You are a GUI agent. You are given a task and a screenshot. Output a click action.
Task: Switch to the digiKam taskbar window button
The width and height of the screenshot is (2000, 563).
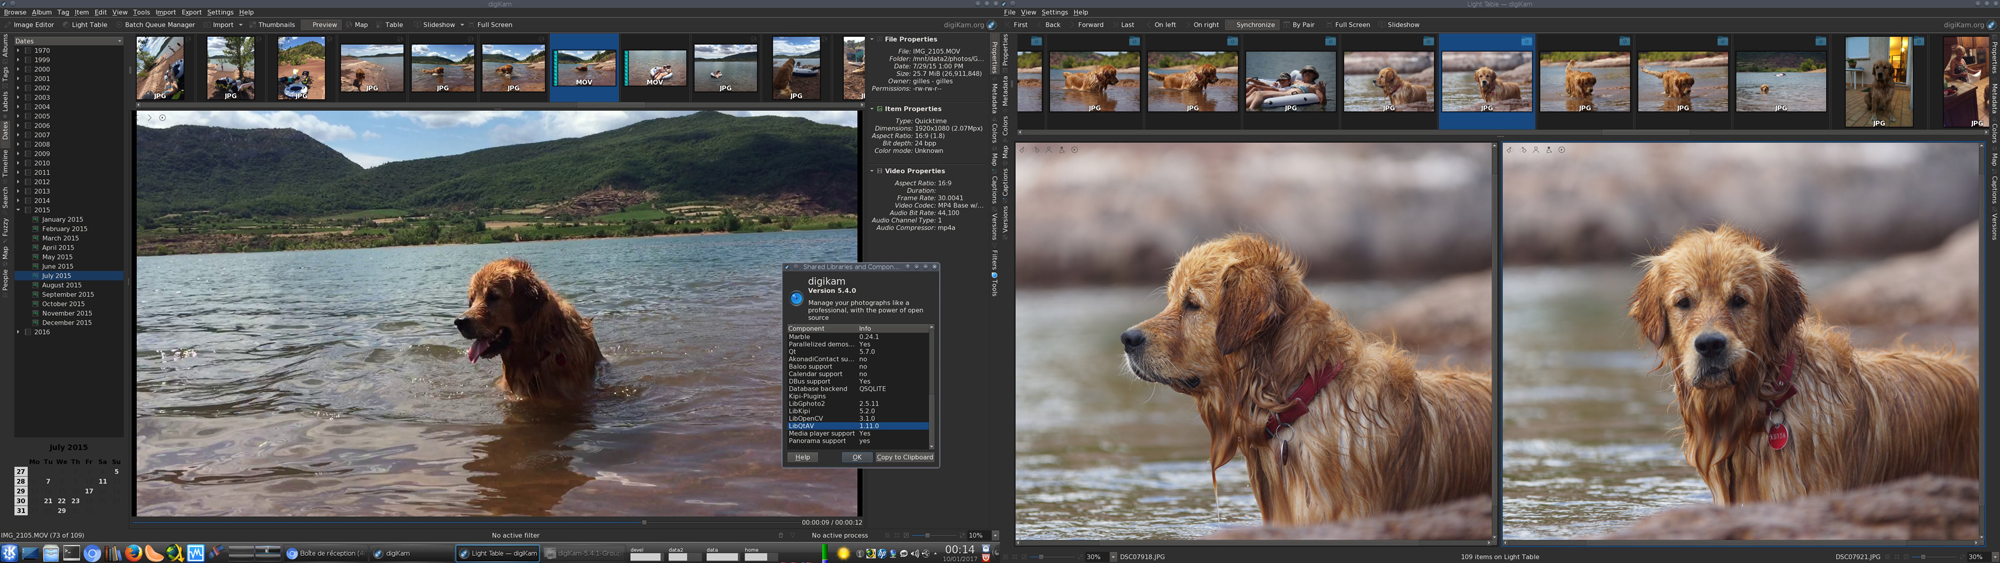[410, 553]
